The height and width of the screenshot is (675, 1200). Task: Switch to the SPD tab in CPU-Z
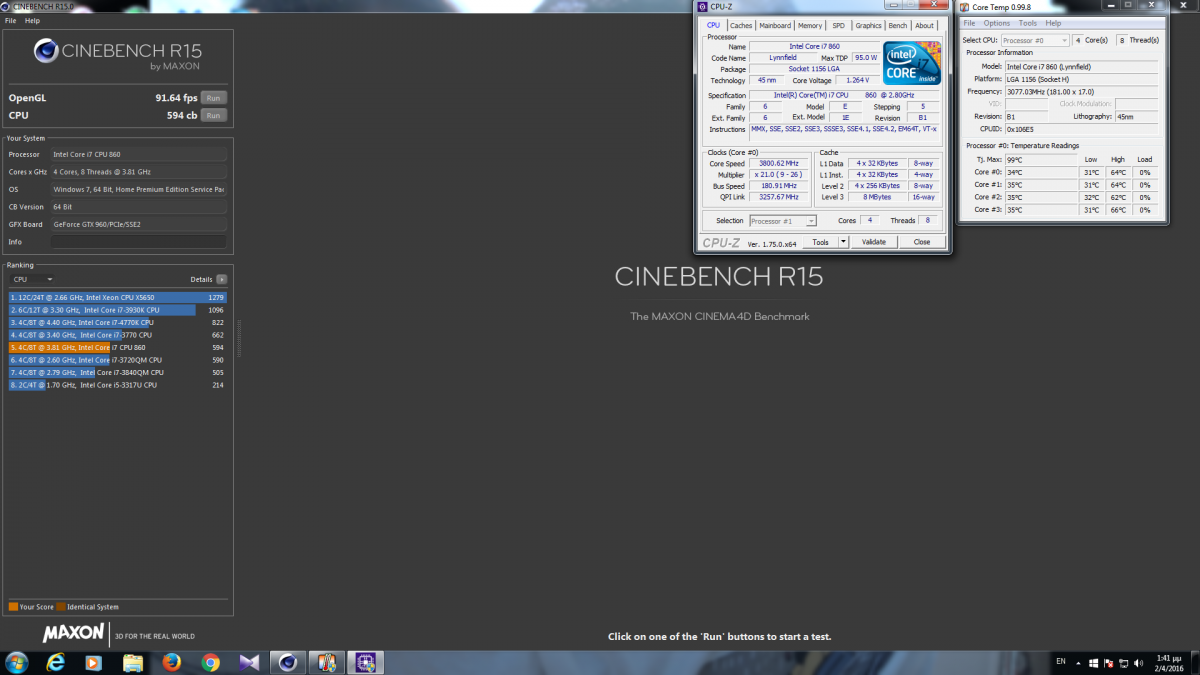838,26
